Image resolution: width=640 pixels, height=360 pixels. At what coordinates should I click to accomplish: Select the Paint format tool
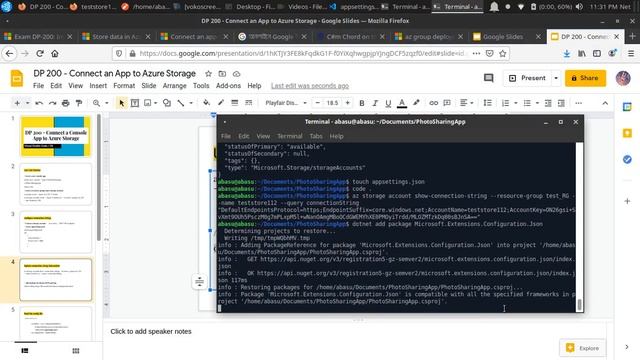tap(79, 103)
